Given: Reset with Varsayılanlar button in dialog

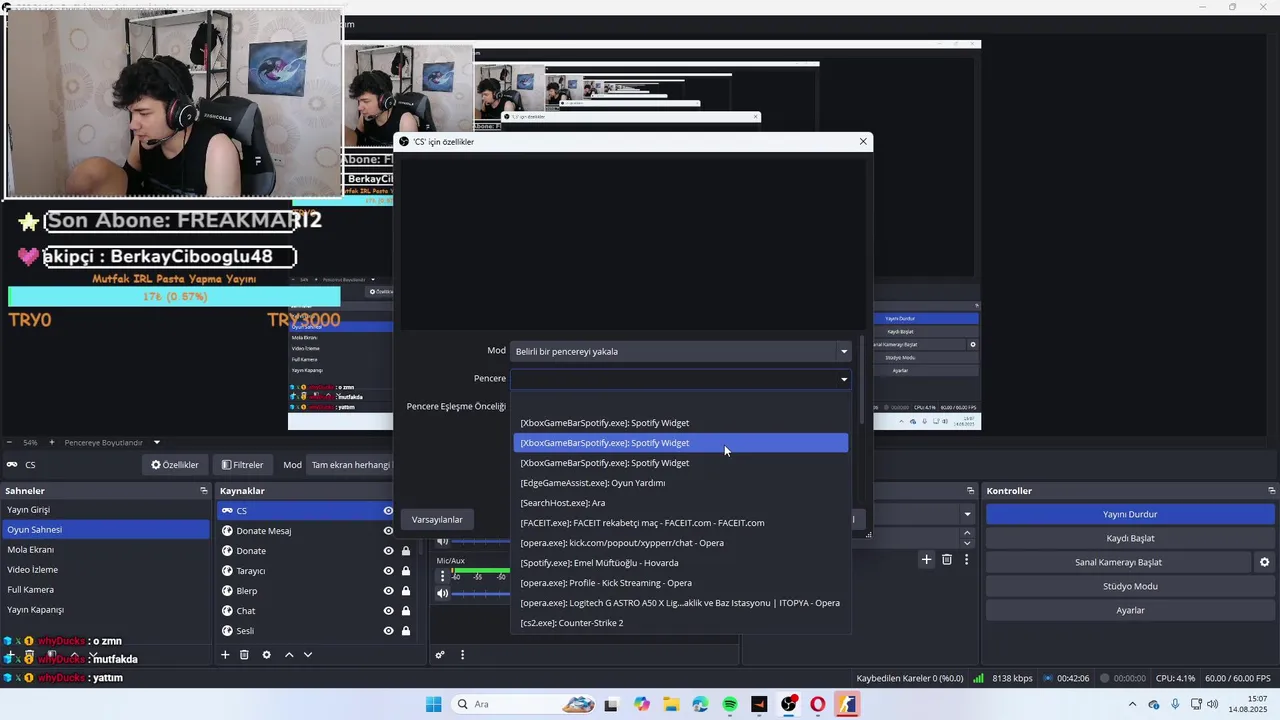Looking at the screenshot, I should [437, 519].
